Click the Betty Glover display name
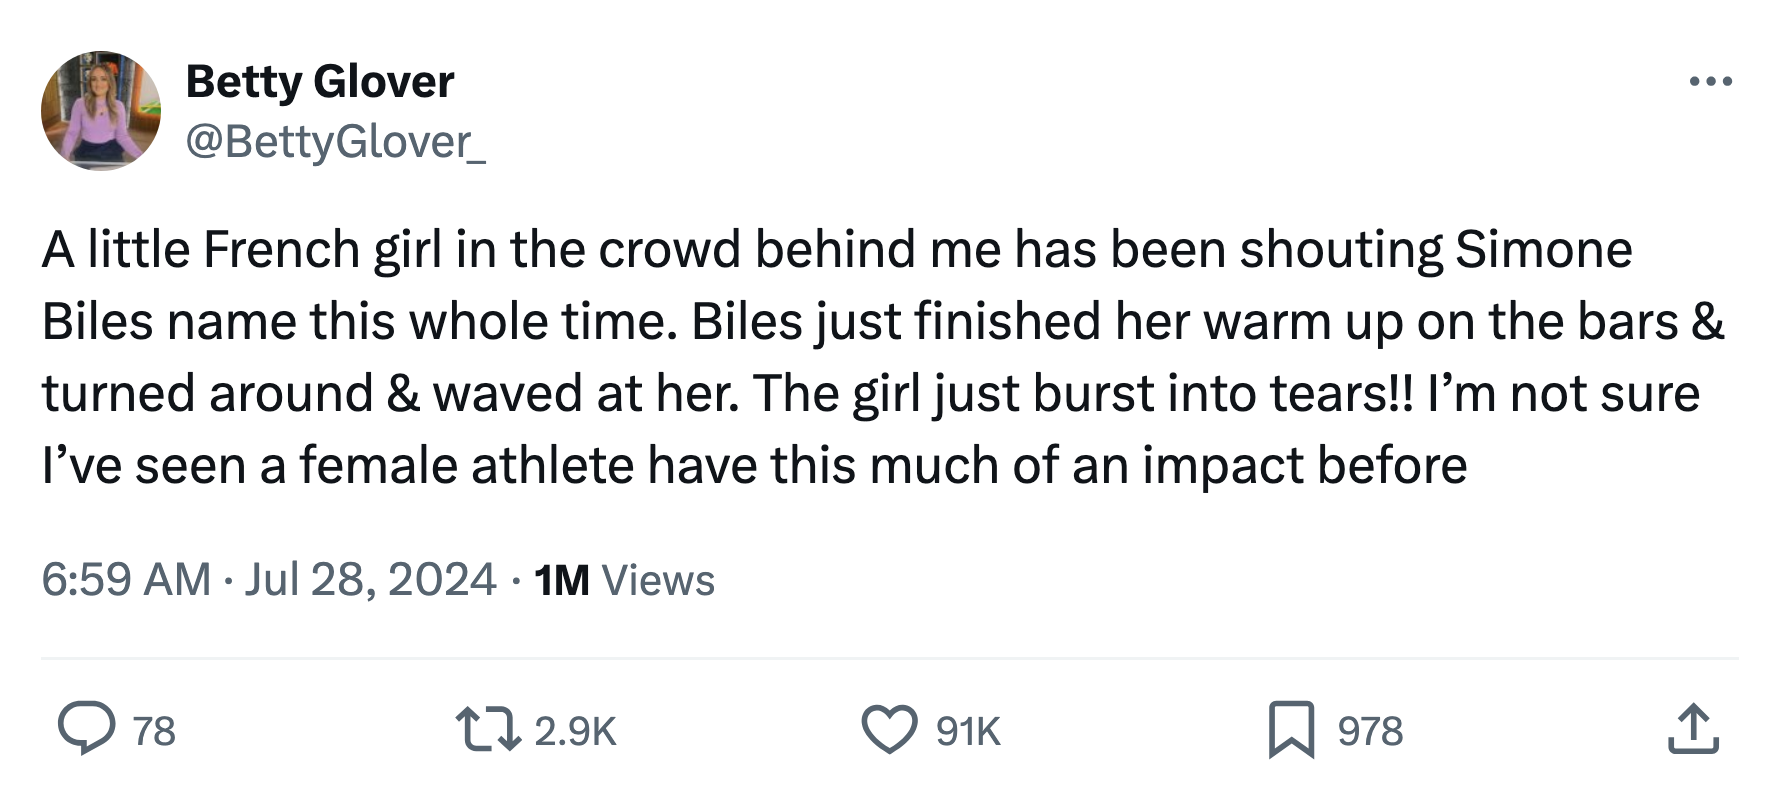The height and width of the screenshot is (796, 1782). pos(320,81)
